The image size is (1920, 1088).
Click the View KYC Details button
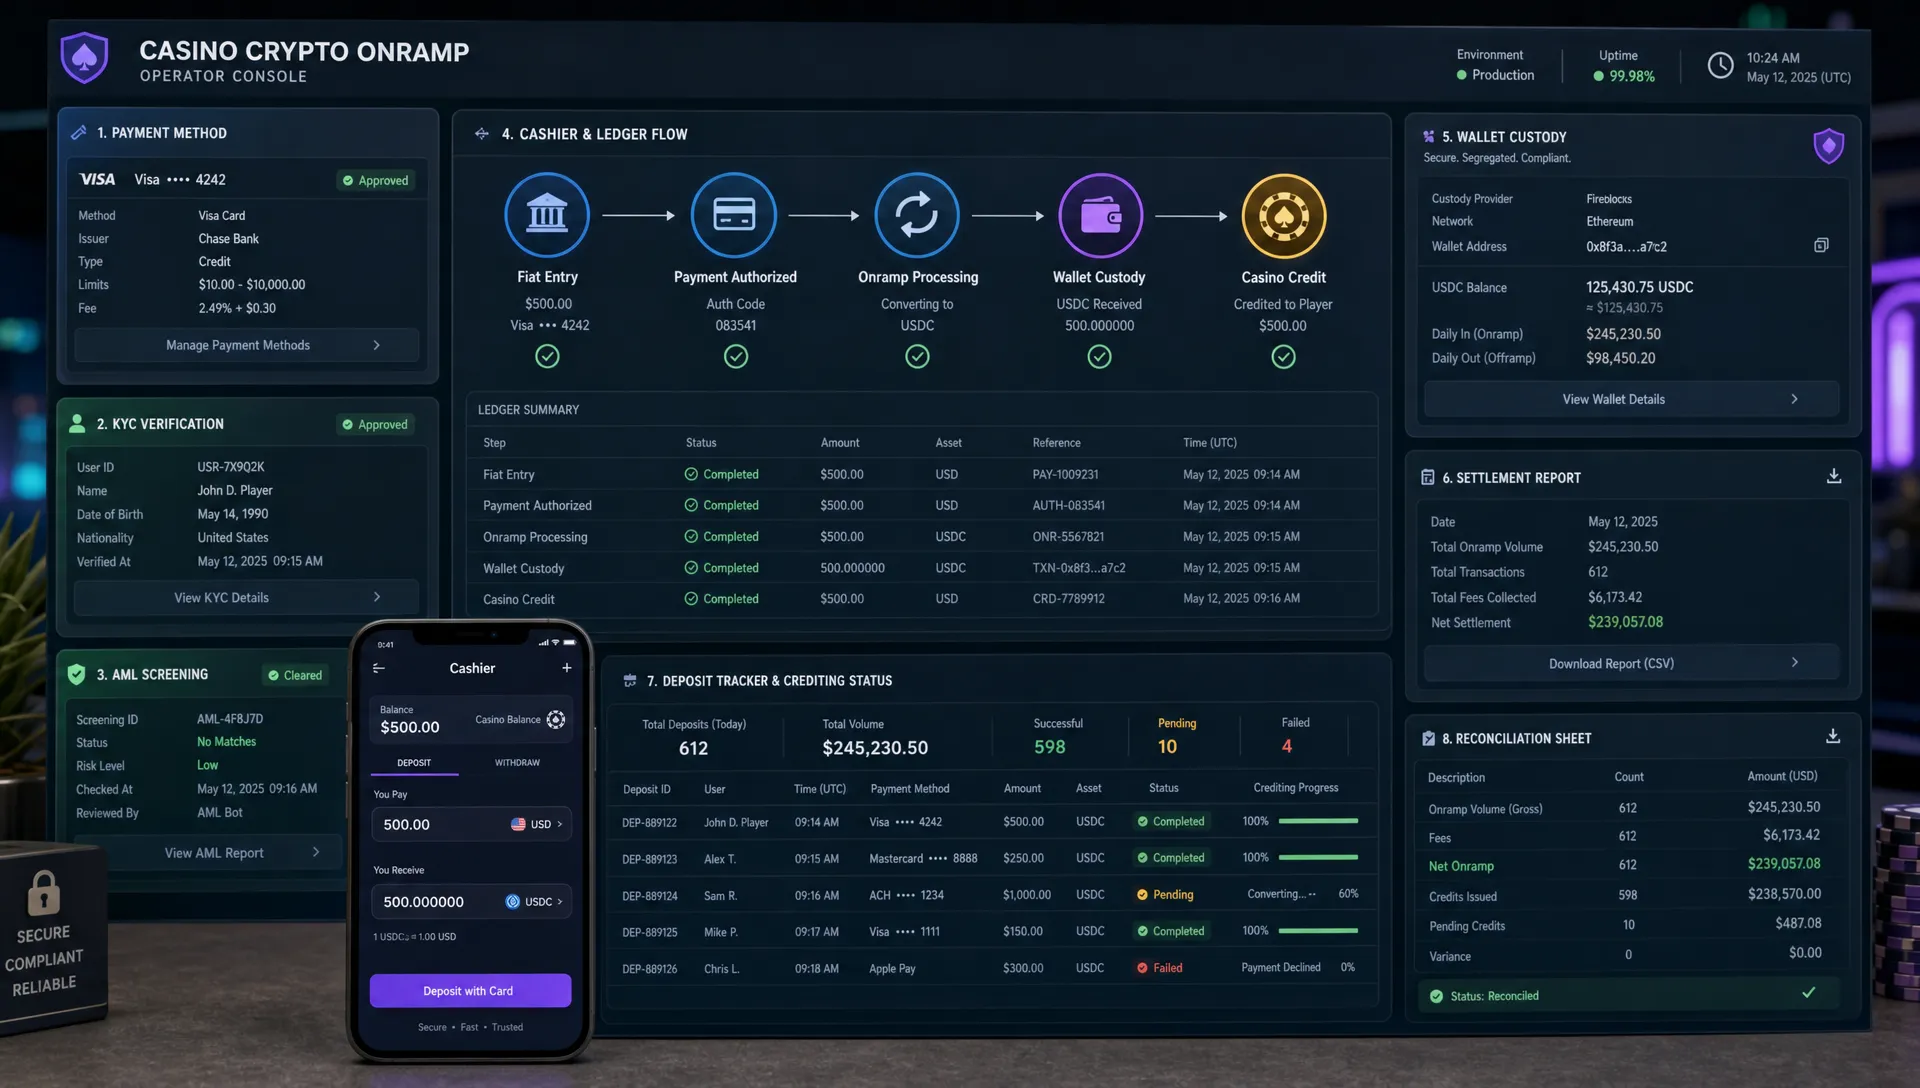(x=247, y=597)
